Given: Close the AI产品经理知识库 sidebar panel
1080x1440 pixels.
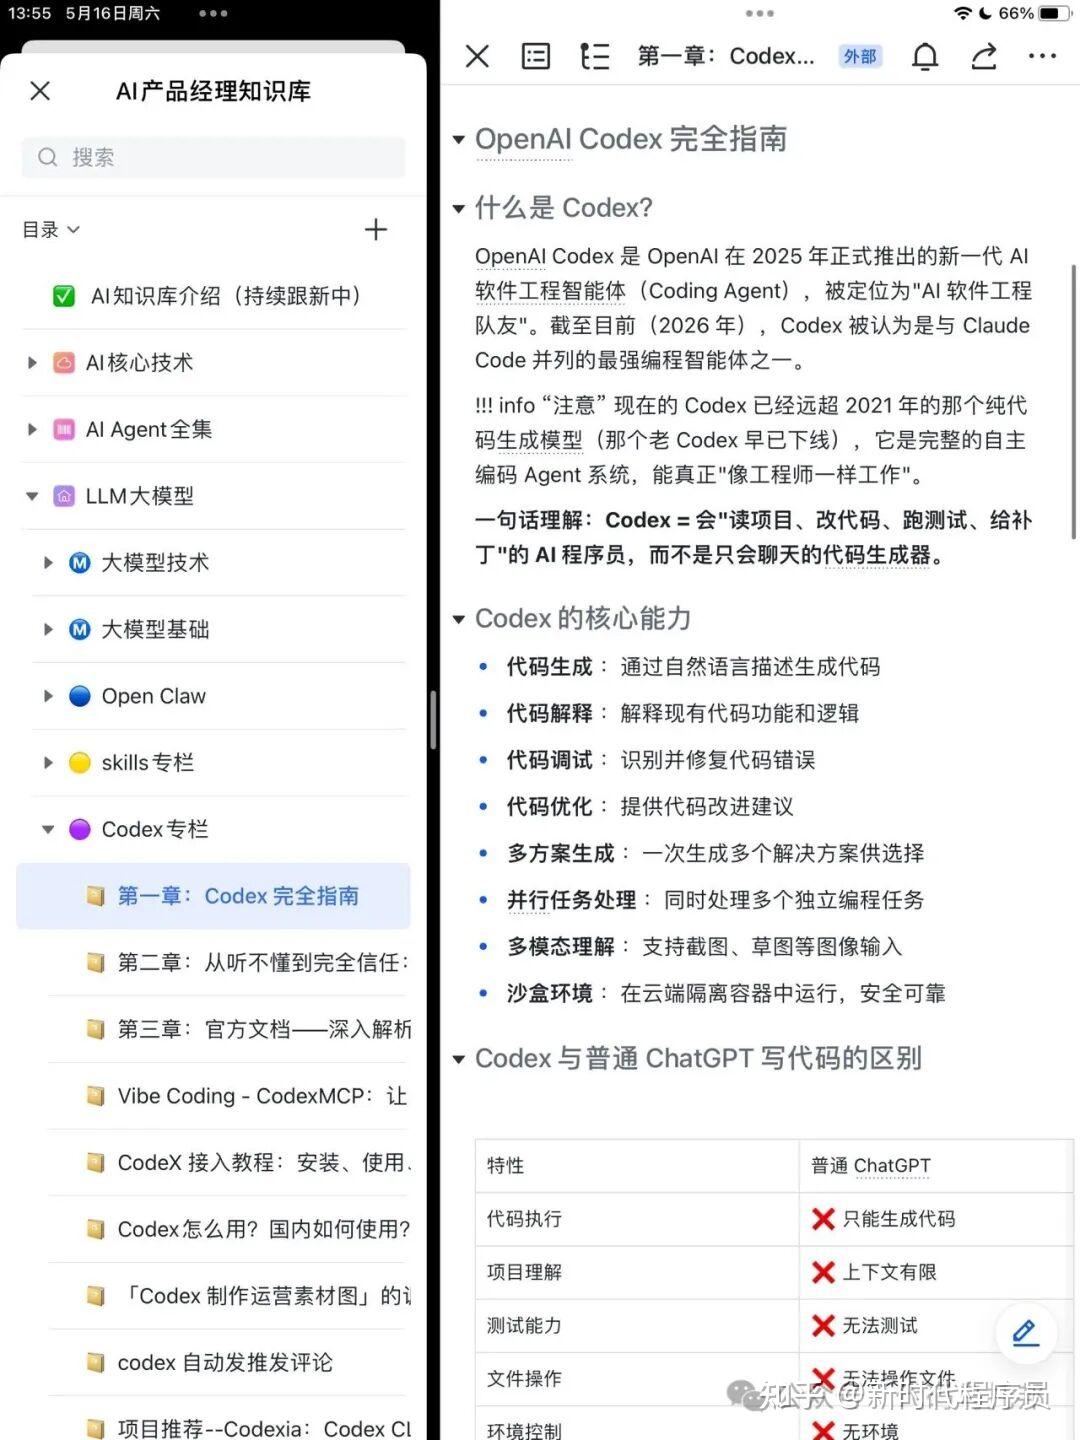Looking at the screenshot, I should click(40, 91).
